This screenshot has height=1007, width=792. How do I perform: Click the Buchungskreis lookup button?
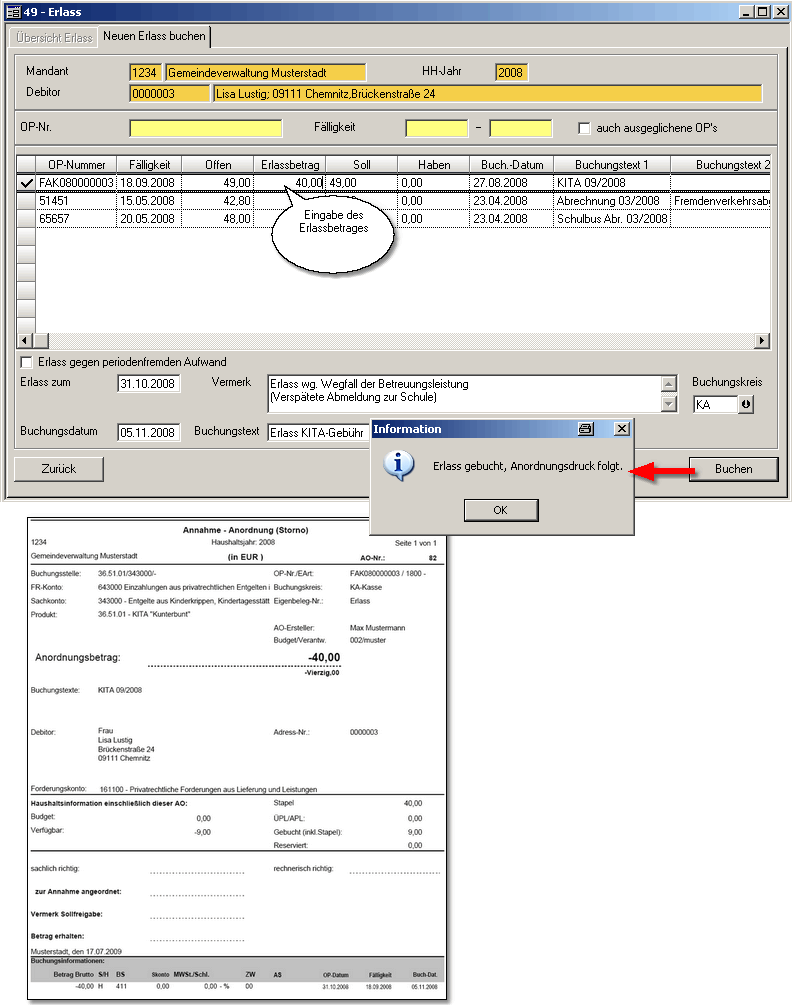[x=745, y=404]
